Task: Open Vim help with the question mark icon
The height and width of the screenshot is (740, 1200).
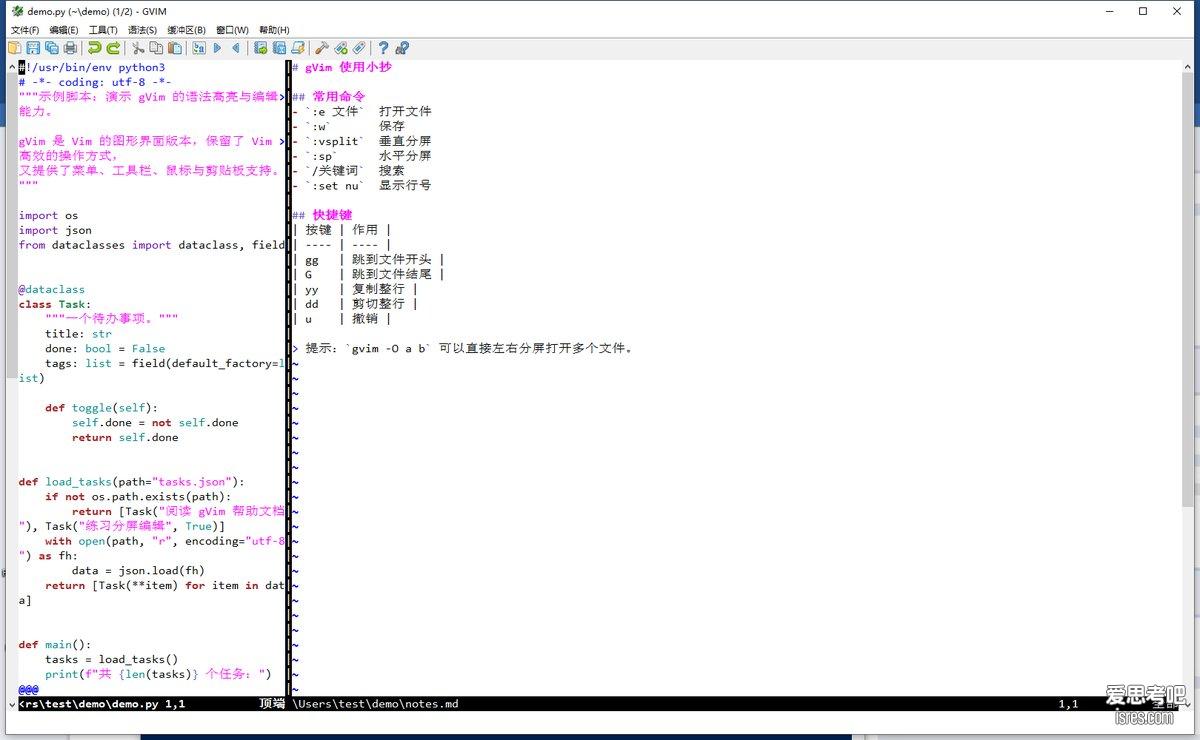Action: (x=383, y=48)
